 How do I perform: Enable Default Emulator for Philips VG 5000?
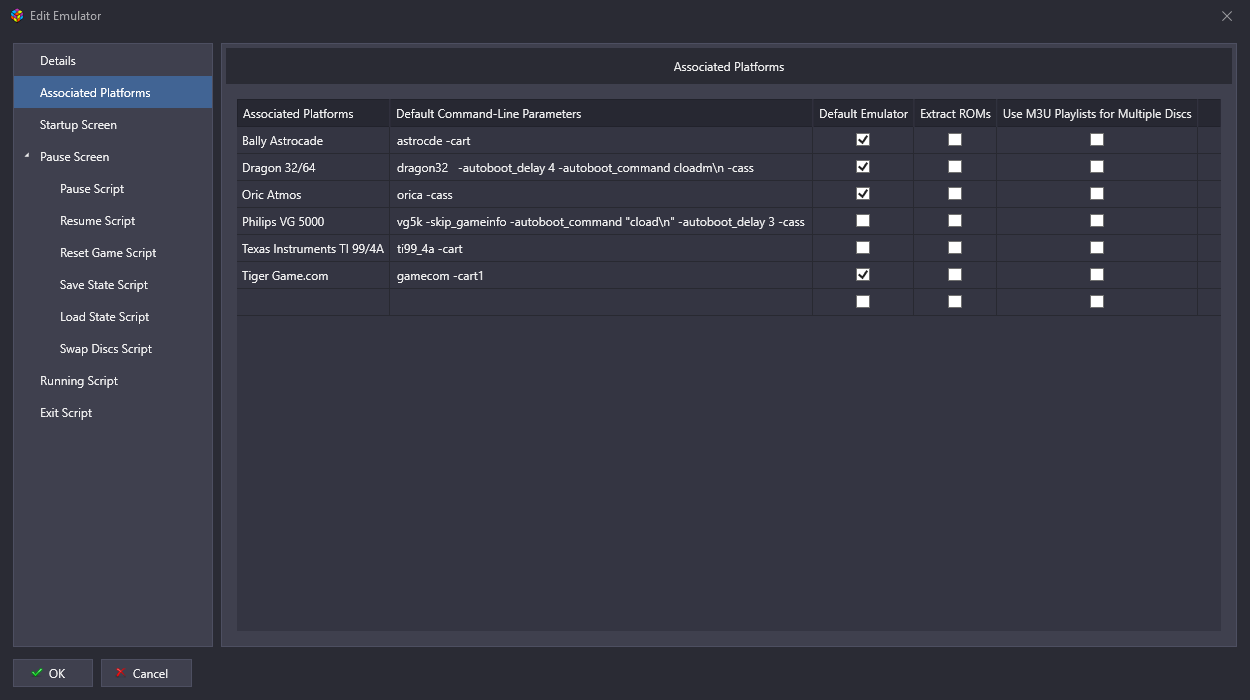point(863,221)
